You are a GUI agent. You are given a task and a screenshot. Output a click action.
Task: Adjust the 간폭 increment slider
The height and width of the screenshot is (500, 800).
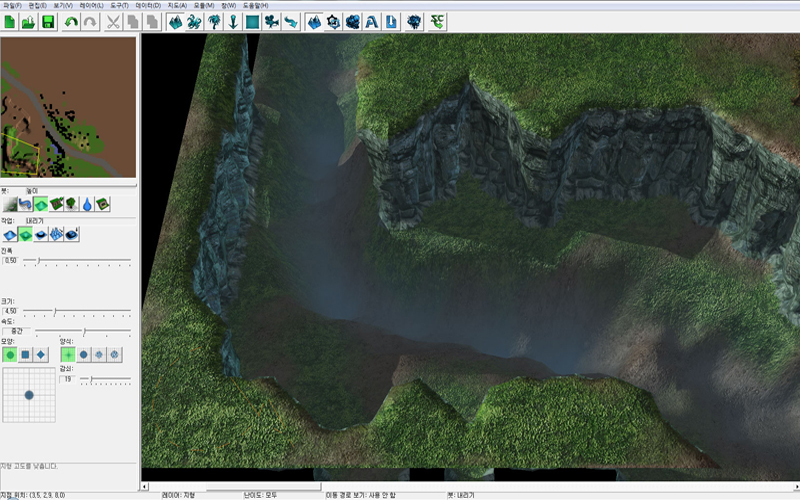pos(77,261)
